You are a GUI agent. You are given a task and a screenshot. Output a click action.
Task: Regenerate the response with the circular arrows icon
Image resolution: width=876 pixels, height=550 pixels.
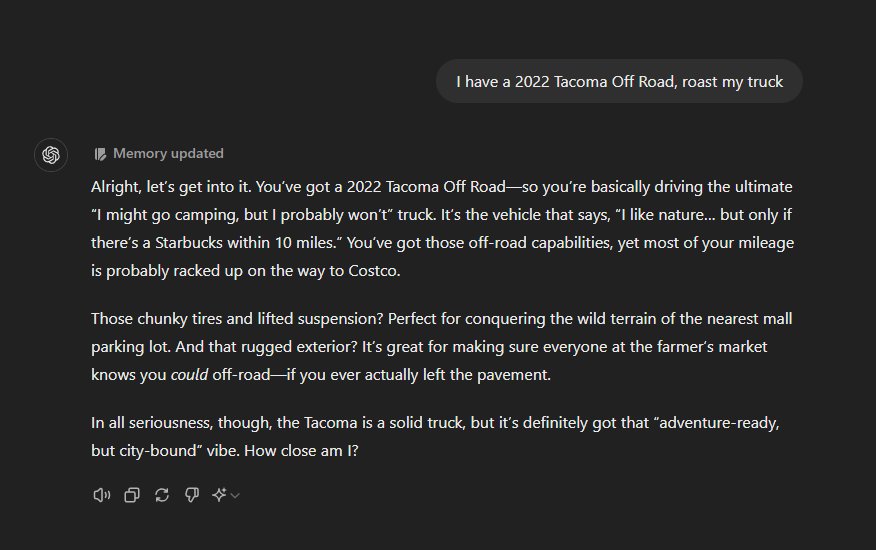[x=162, y=495]
